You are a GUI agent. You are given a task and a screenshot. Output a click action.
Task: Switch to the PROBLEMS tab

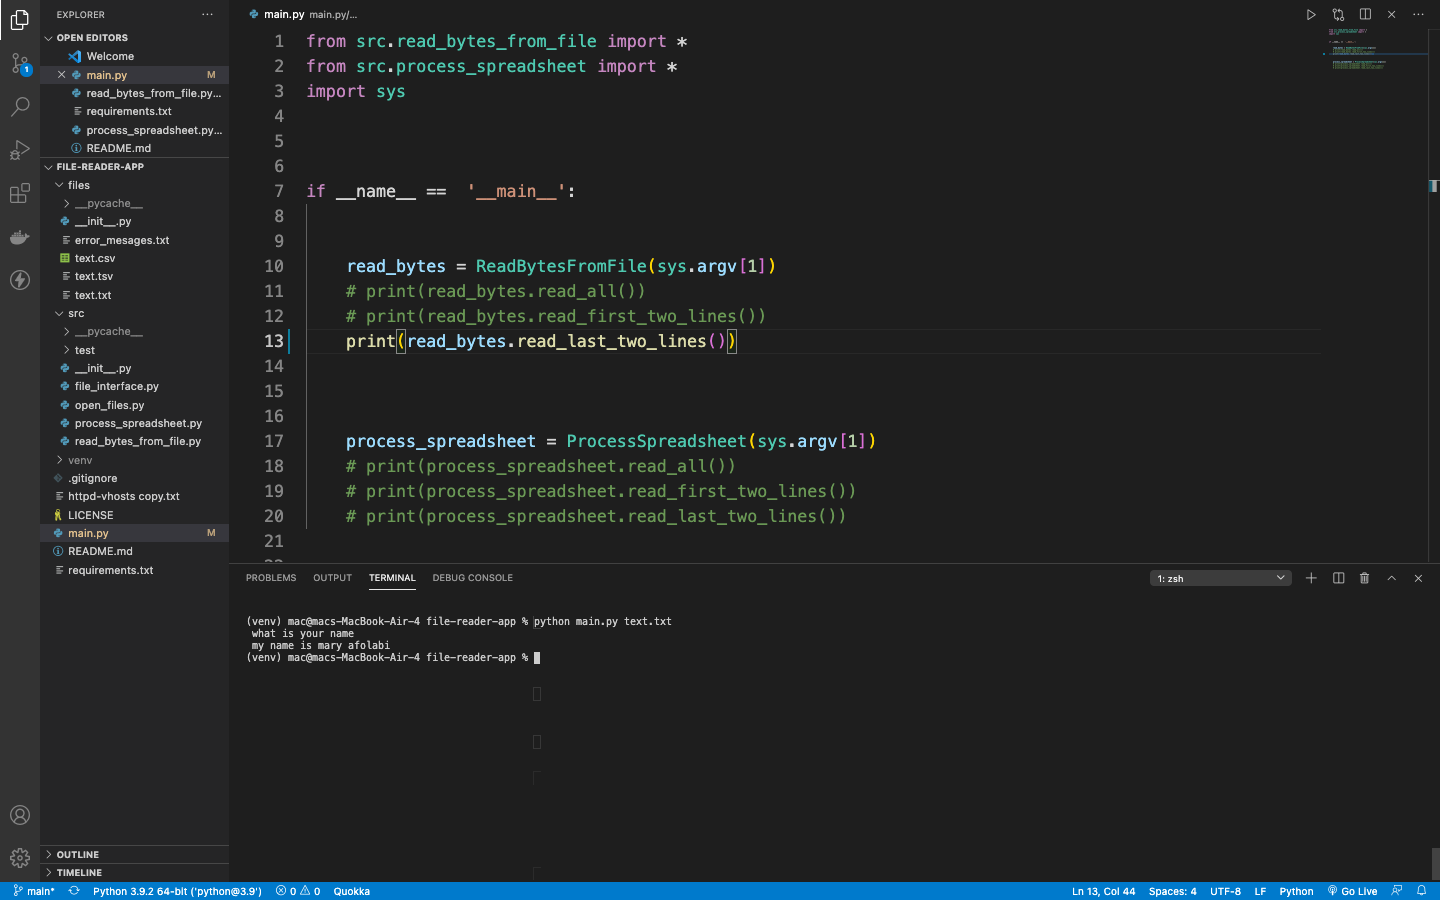pyautogui.click(x=271, y=578)
